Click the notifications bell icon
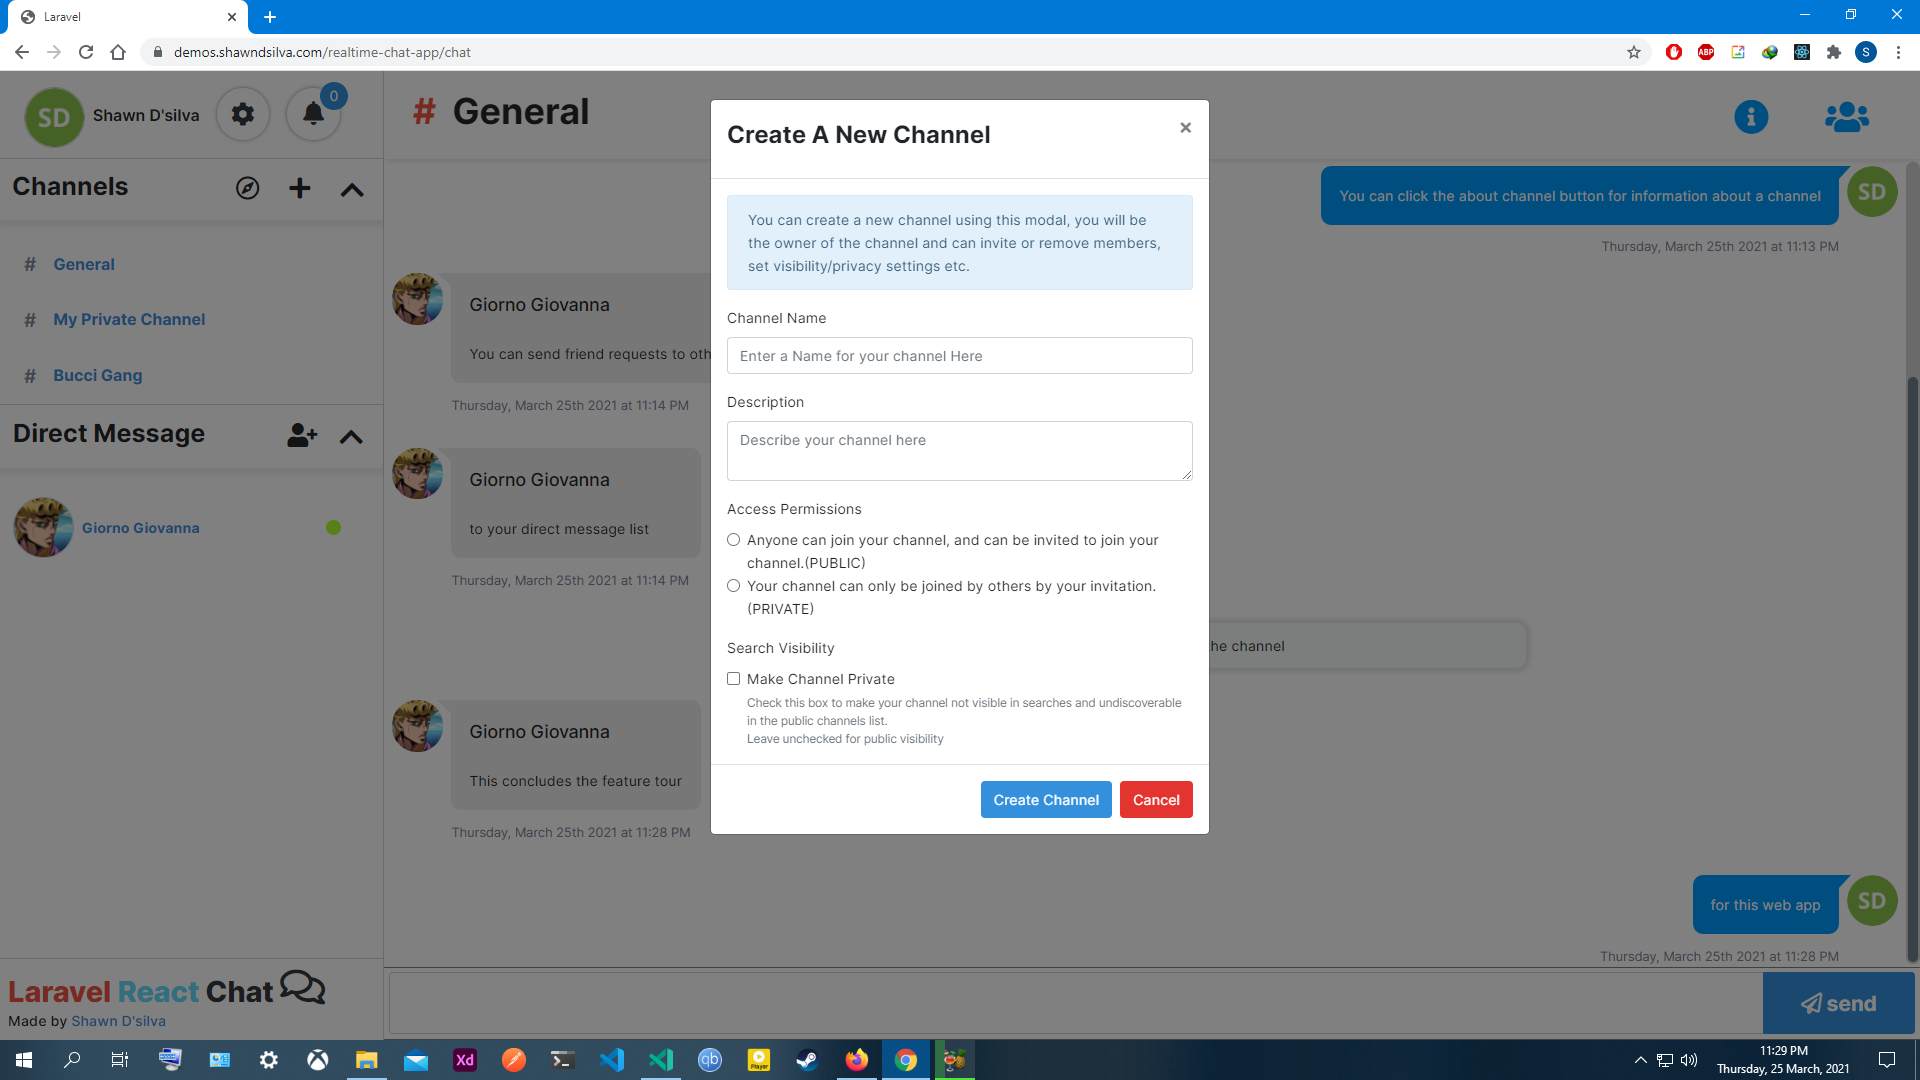Screen dimensions: 1920x1080 313,115
